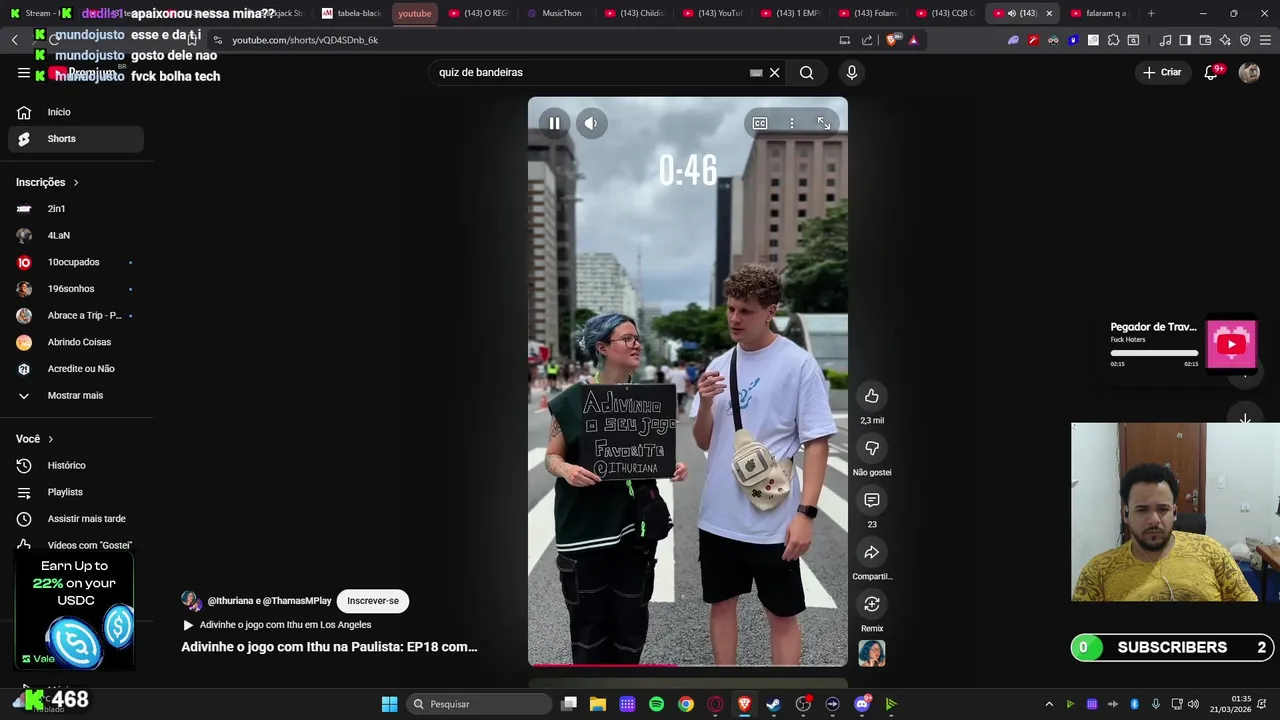This screenshot has width=1280, height=720.
Task: Open Assistir mais tarde
Action: 76,519
